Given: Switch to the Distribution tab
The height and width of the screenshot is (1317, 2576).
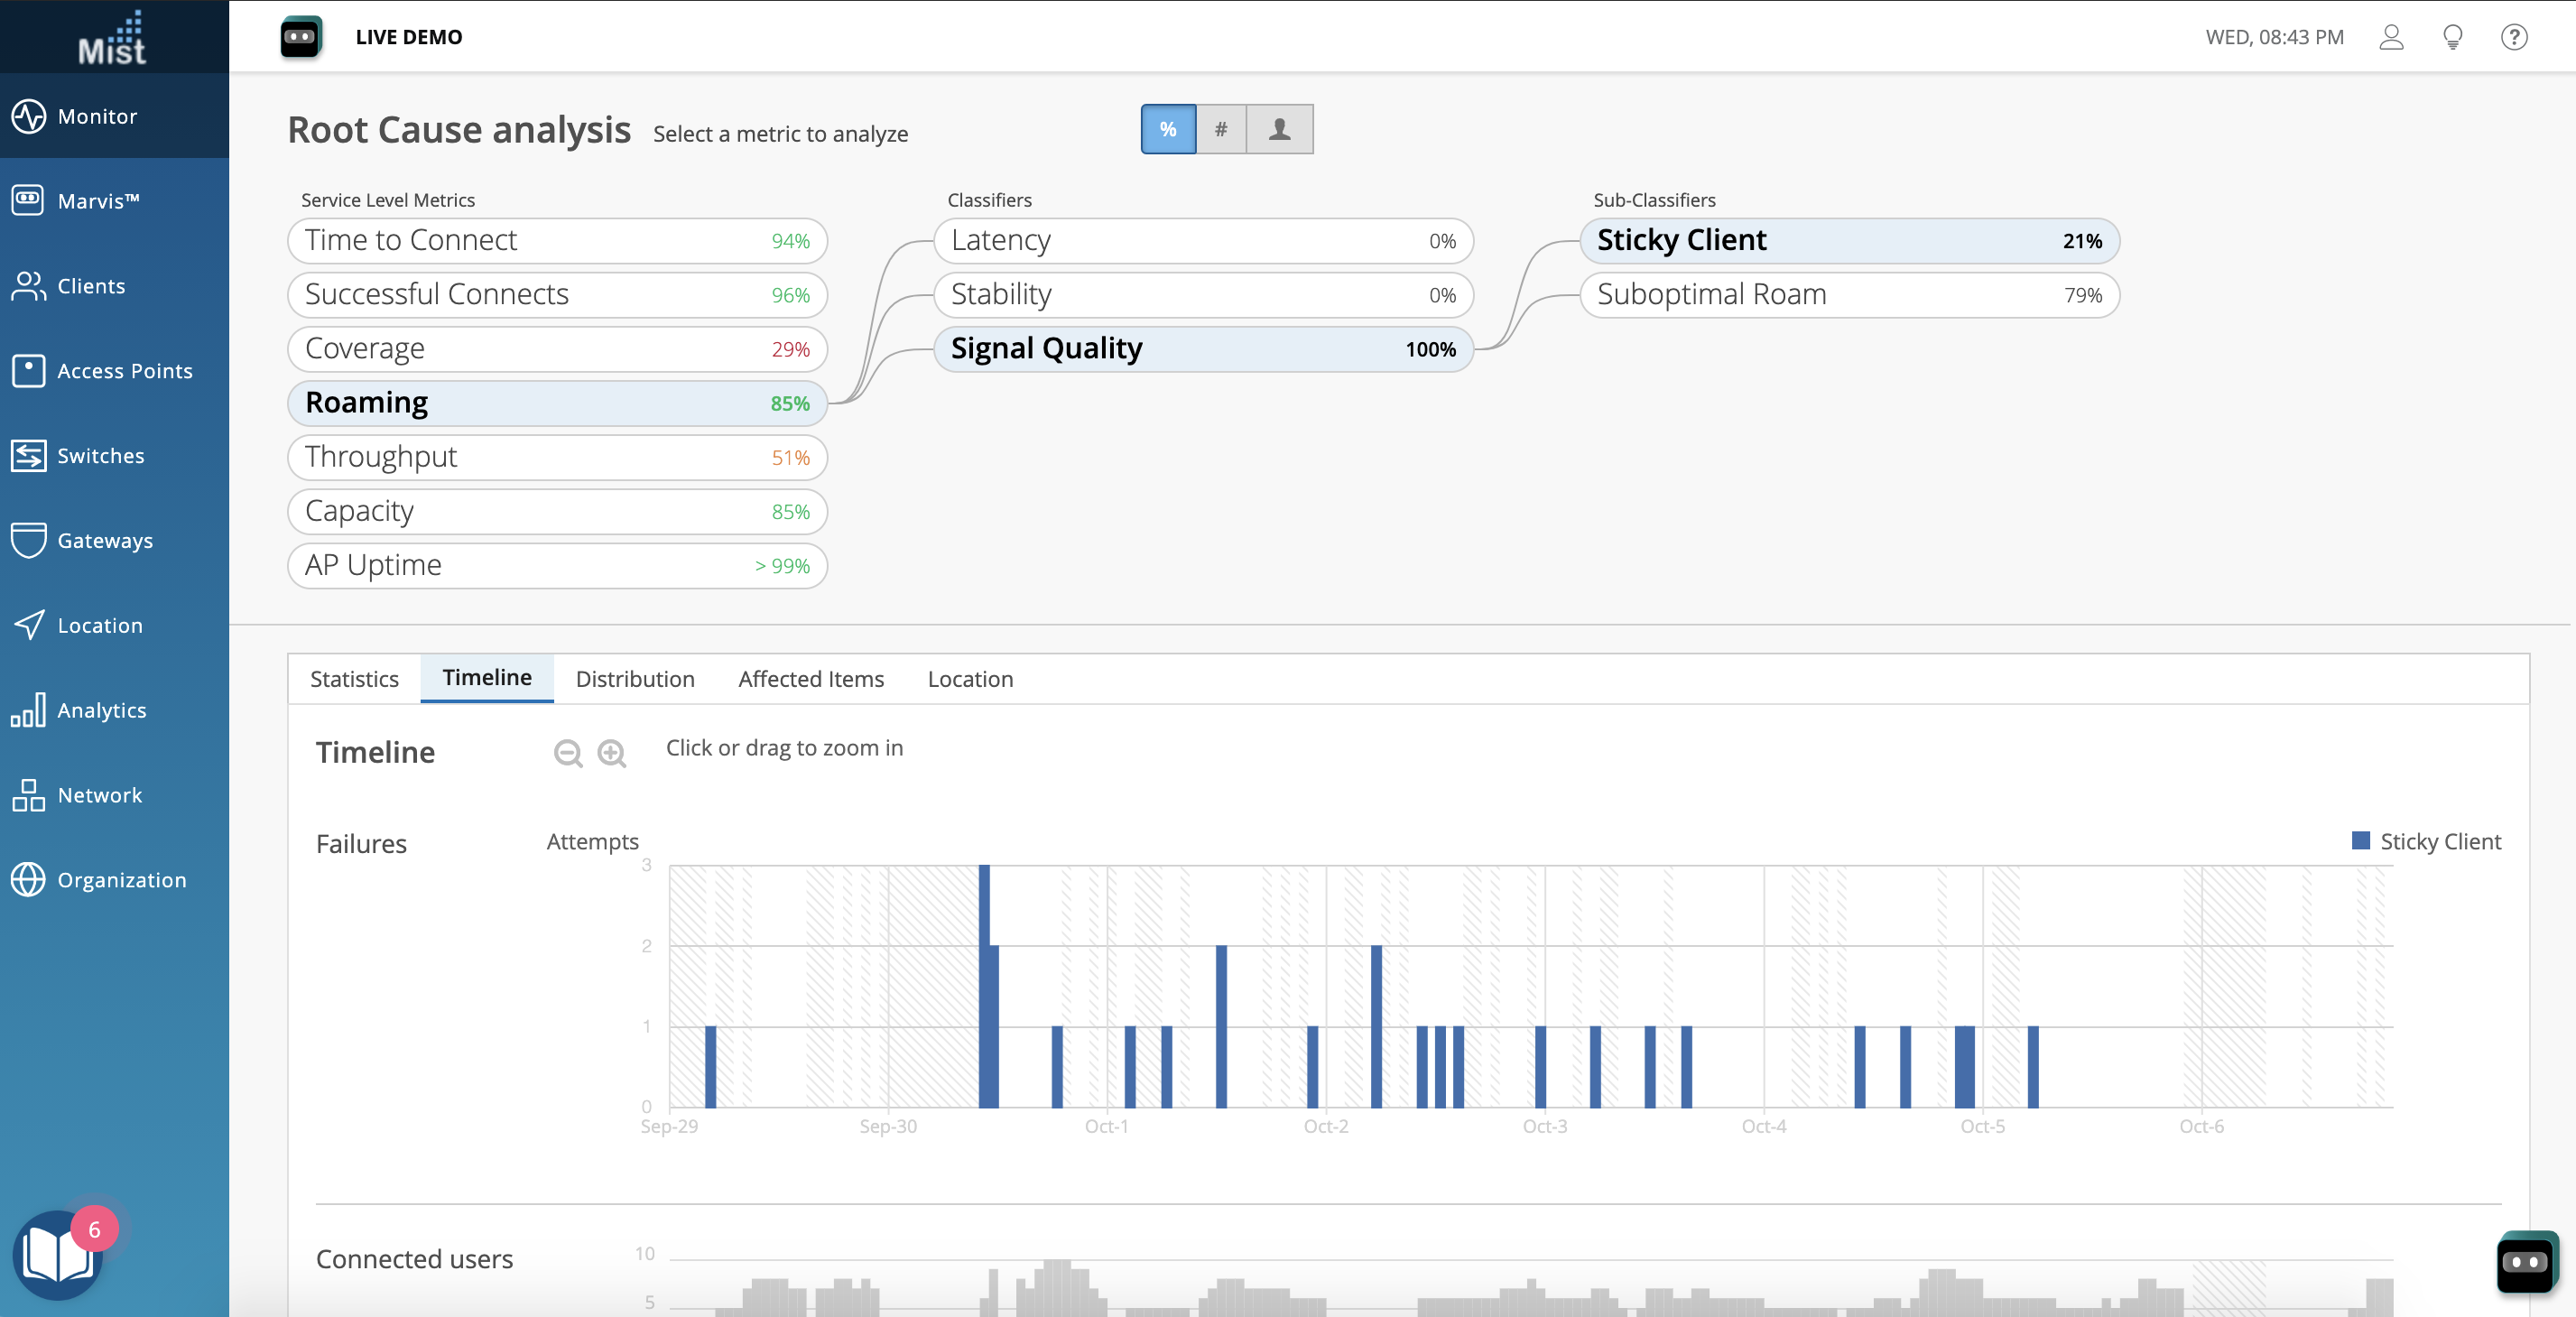Looking at the screenshot, I should click(x=635, y=679).
